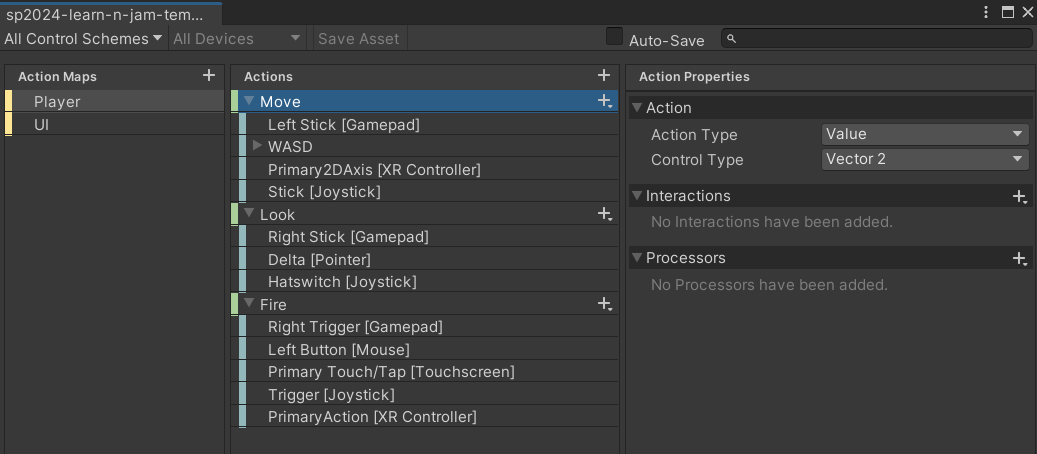The height and width of the screenshot is (454, 1037).
Task: Add a new action with plus icon
Action: 603,75
